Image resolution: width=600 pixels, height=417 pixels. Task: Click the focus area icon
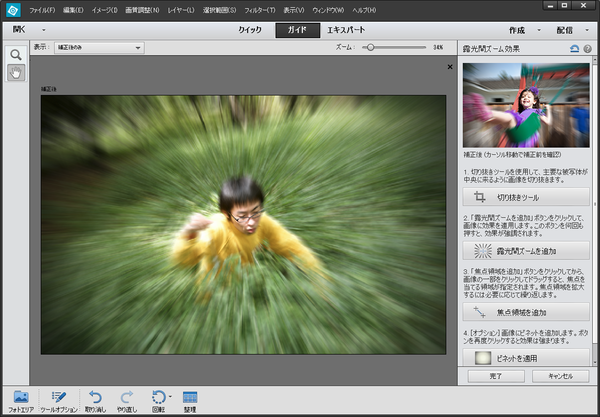(479, 312)
